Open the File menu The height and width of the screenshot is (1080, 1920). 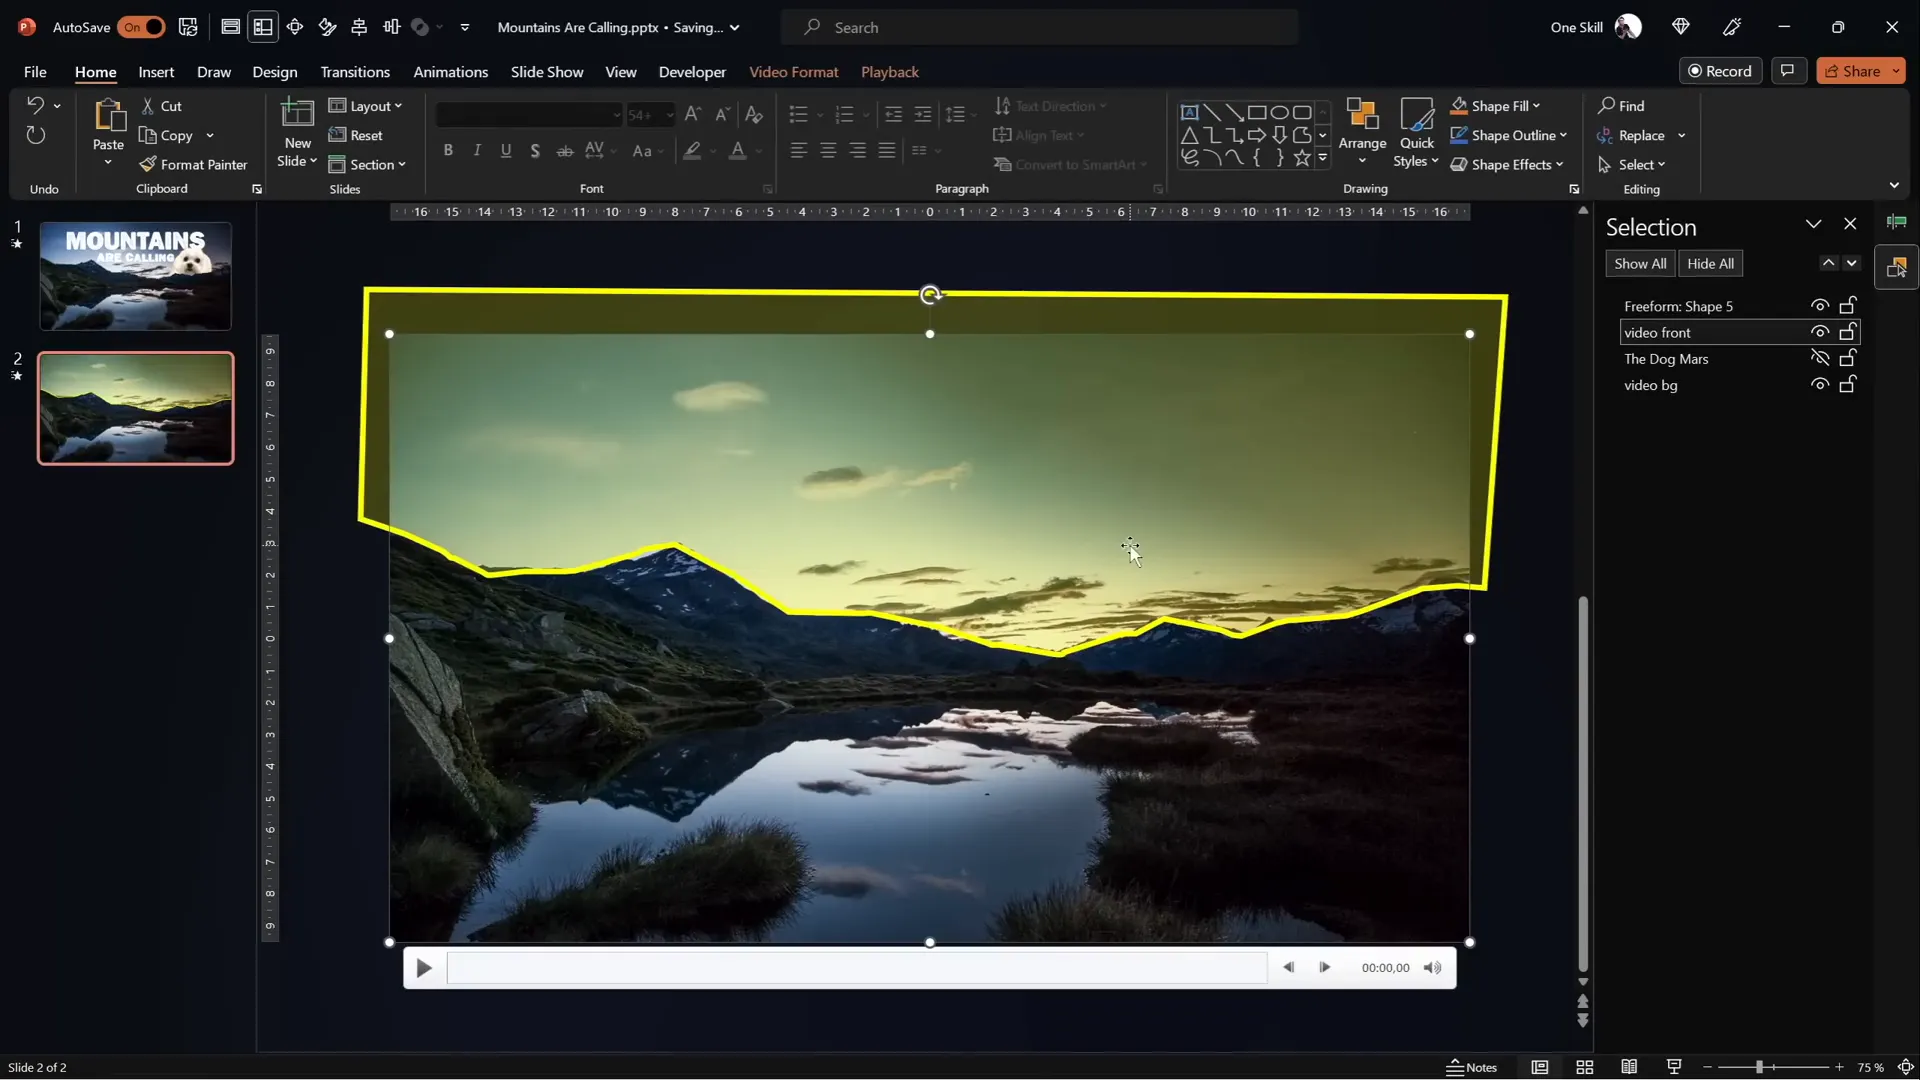[35, 72]
